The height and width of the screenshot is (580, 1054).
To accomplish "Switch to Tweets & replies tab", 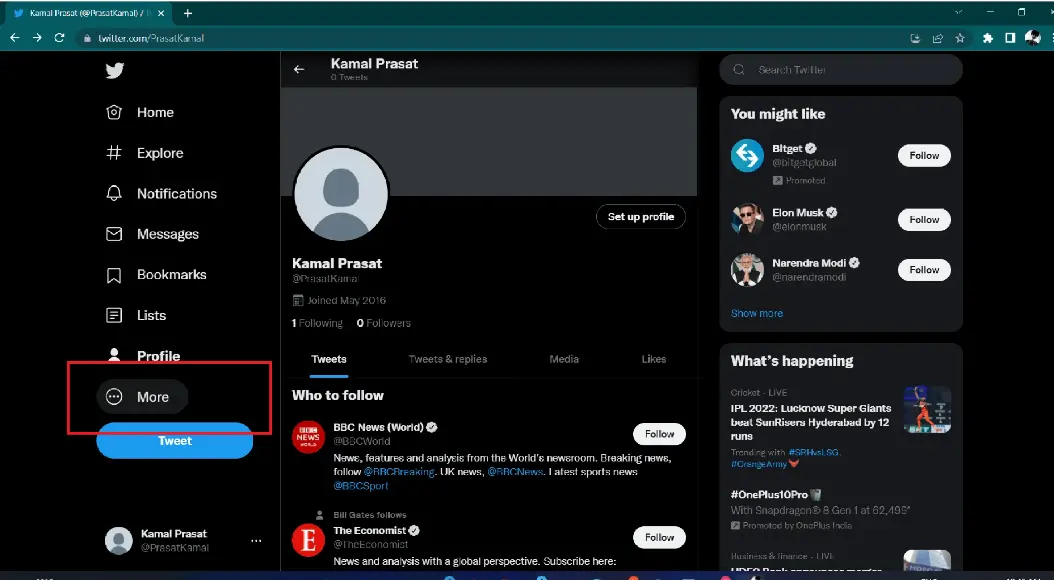I will coord(448,360).
